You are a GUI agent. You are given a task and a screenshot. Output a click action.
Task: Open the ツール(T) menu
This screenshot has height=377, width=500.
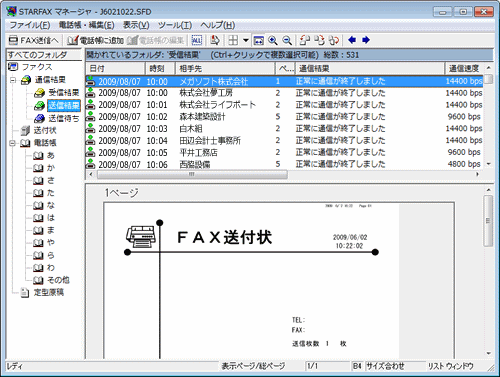pyautogui.click(x=175, y=25)
